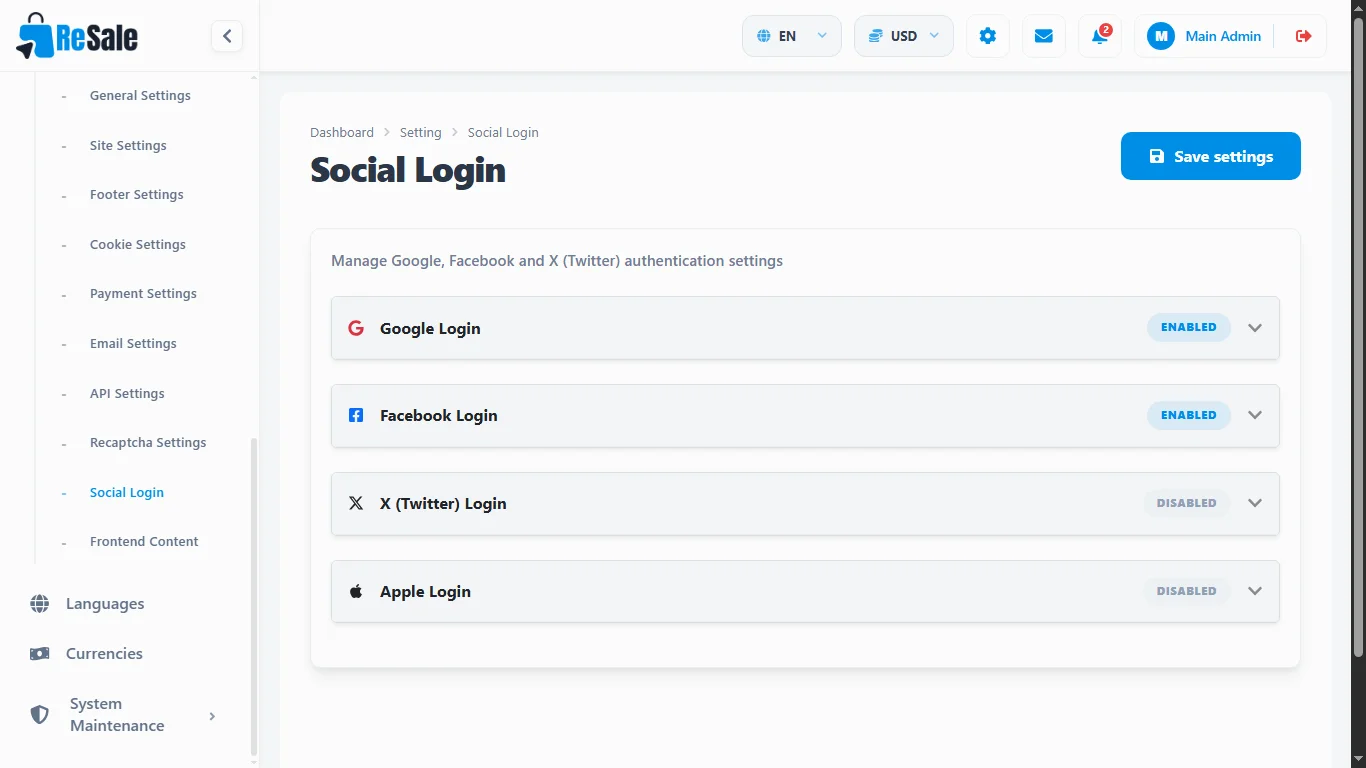Click the M user avatar
1366x768 pixels.
click(1161, 36)
